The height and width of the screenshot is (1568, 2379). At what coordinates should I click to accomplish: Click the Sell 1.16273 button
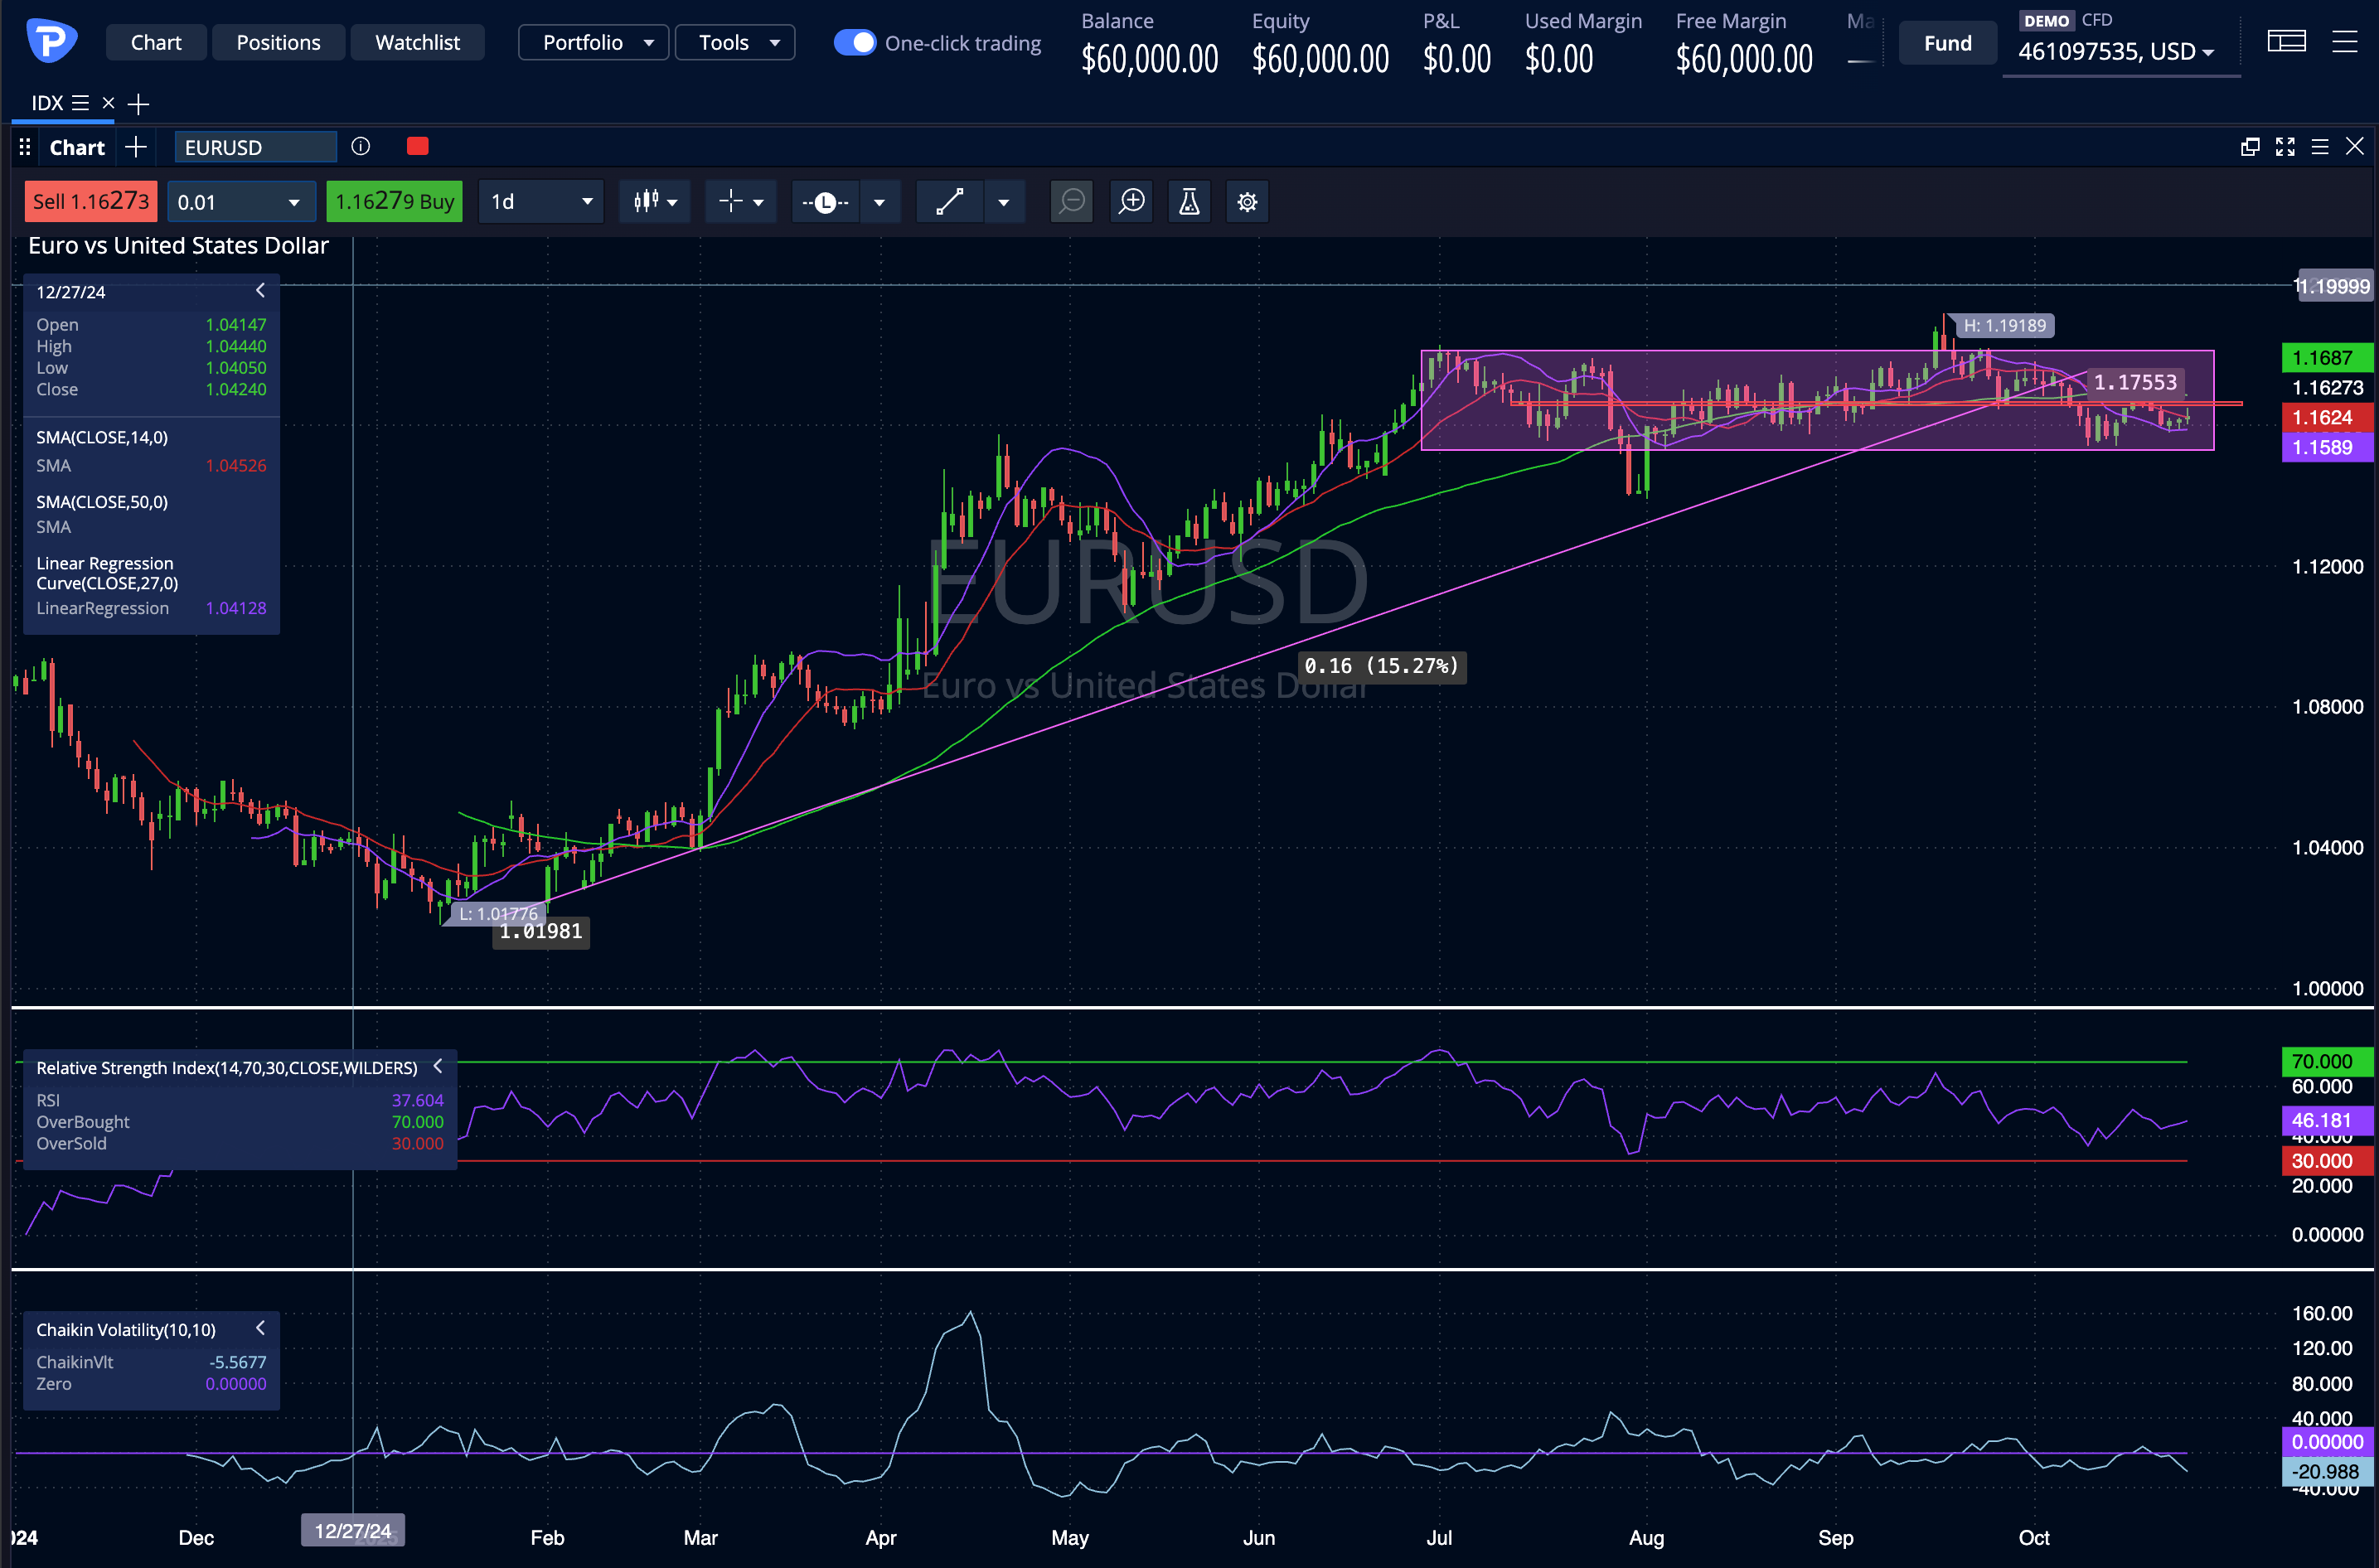tap(91, 202)
